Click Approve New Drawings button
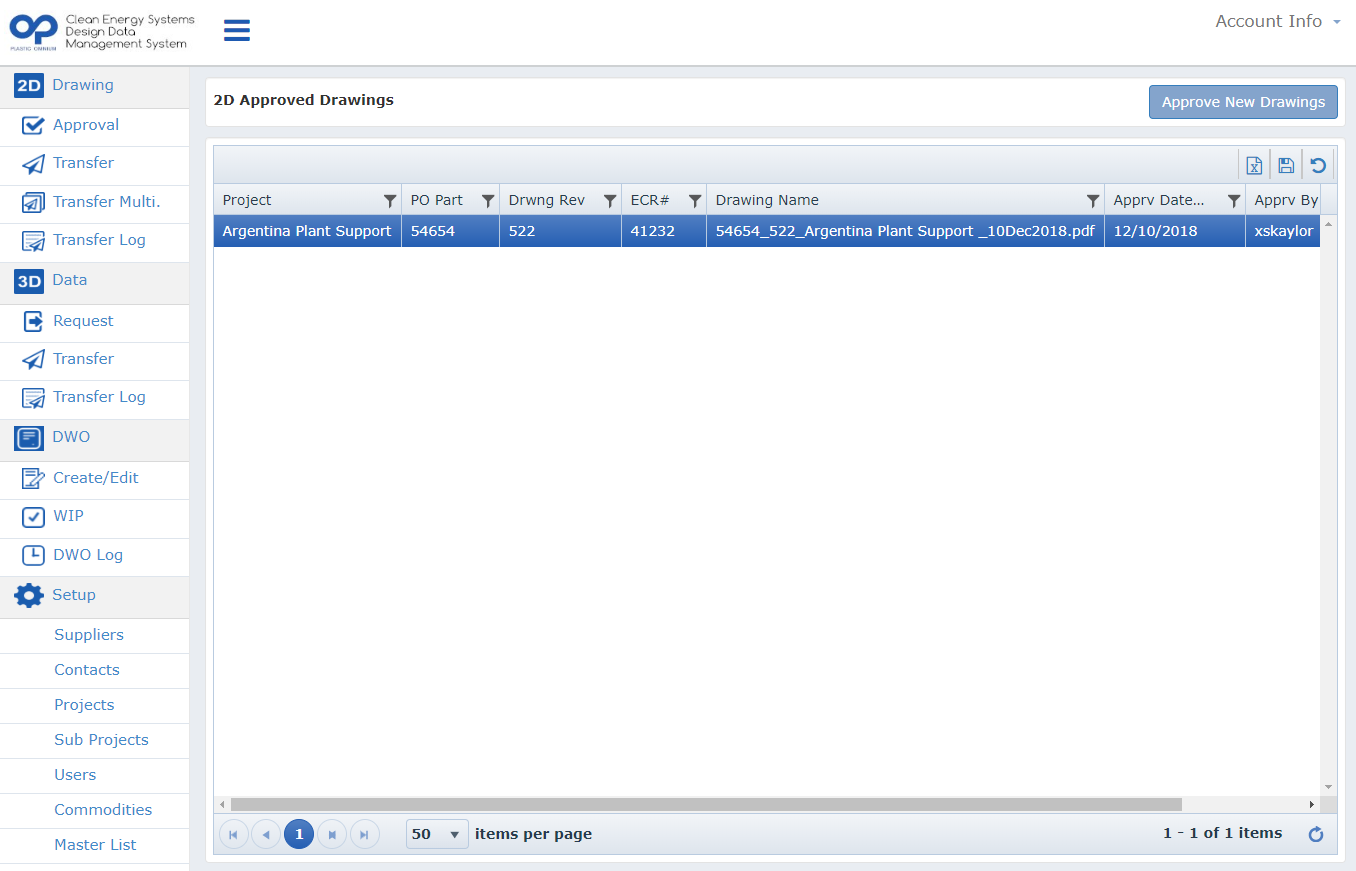The image size is (1356, 871). [1243, 102]
